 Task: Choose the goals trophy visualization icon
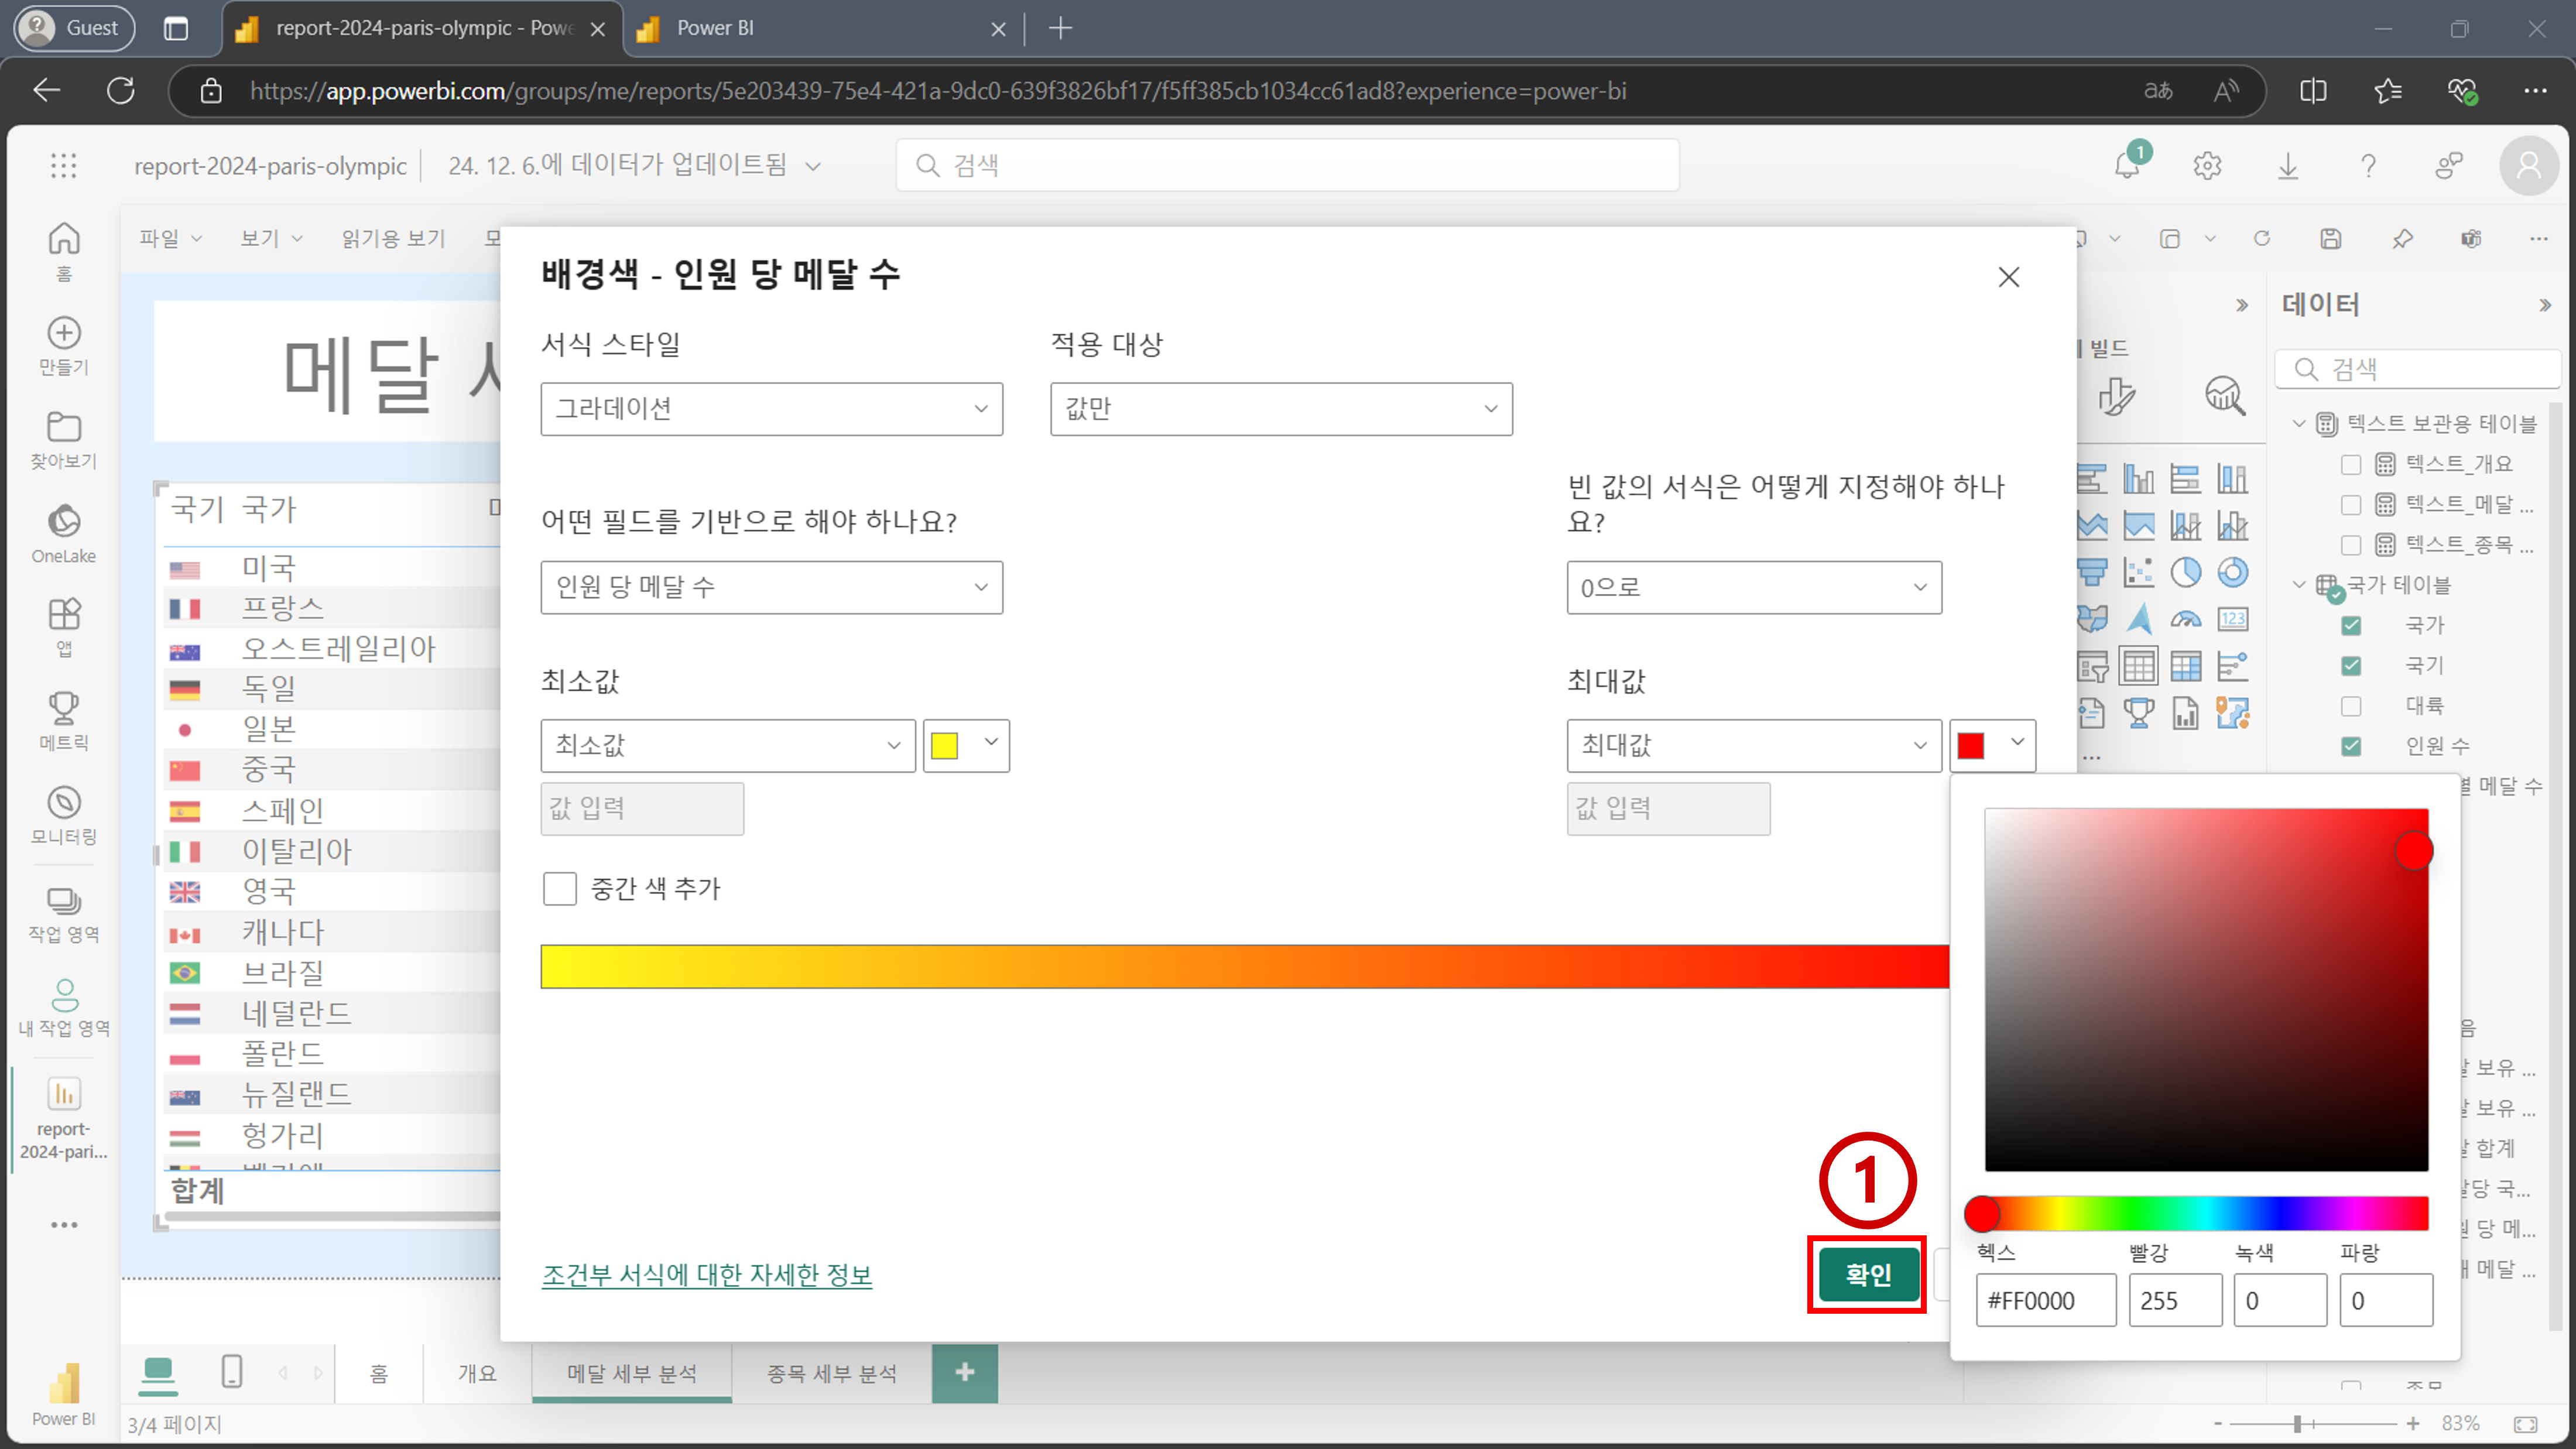point(2139,713)
